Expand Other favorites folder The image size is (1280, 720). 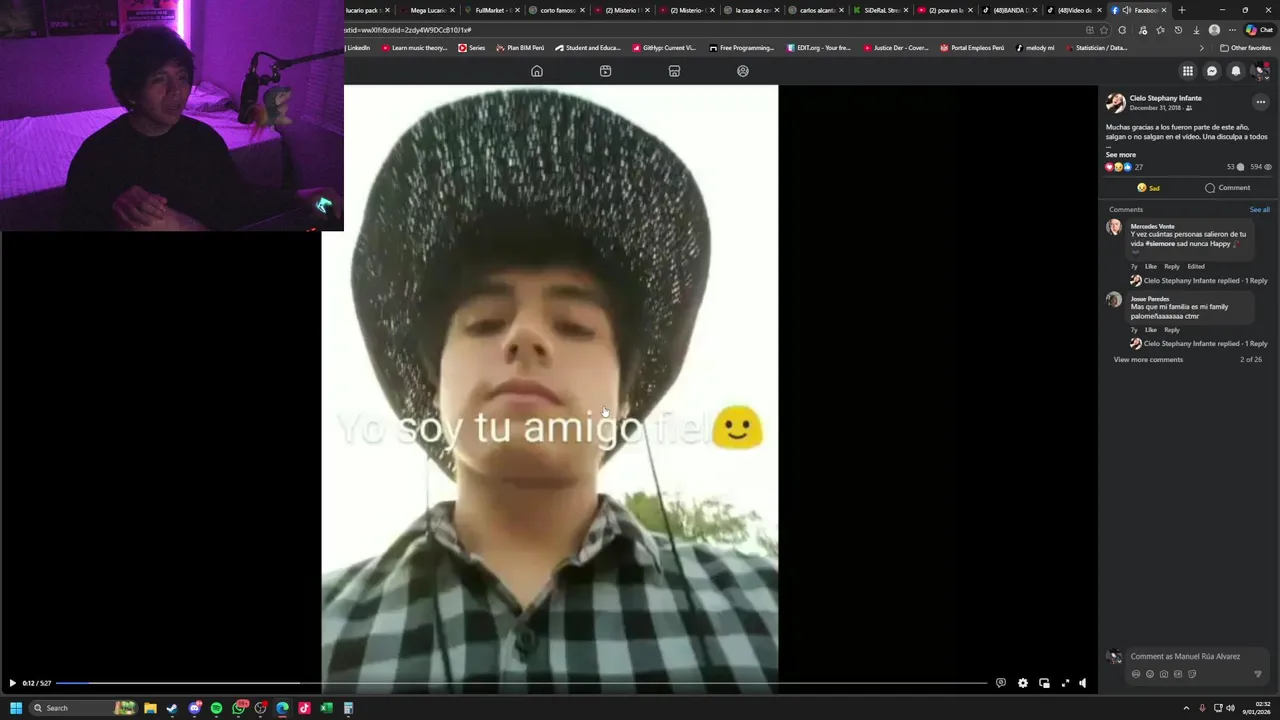pyautogui.click(x=1245, y=48)
